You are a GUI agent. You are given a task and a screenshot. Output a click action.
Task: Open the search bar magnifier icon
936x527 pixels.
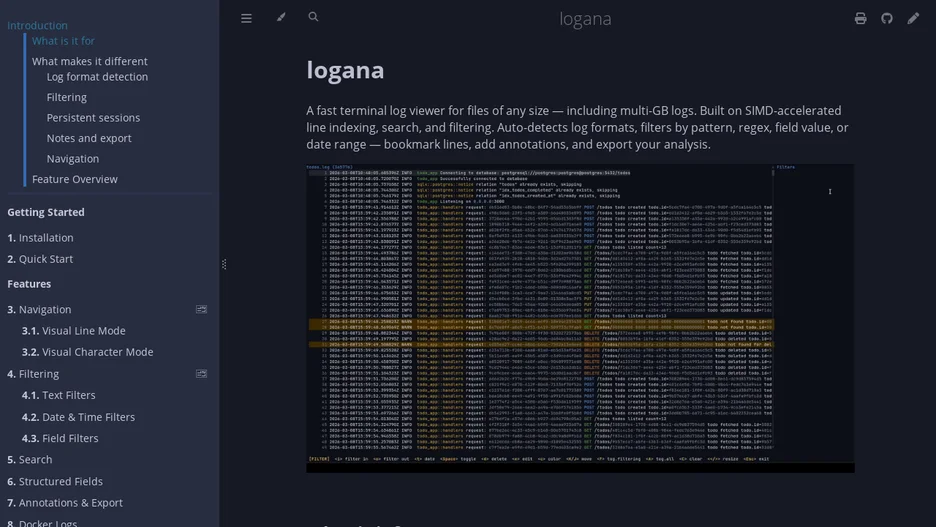click(313, 17)
